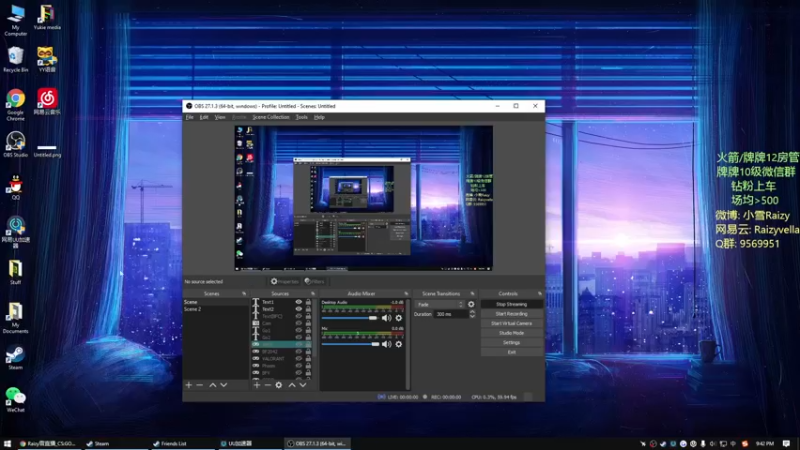Viewport: 800px width, 450px height.
Task: Mute the Desktop Audio speaker icon
Action: pos(387,318)
